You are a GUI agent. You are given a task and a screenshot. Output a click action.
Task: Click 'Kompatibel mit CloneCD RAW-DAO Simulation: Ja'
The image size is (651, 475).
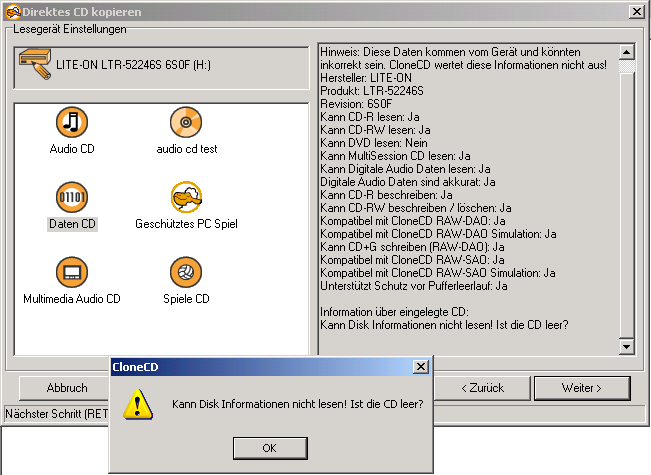tap(438, 234)
